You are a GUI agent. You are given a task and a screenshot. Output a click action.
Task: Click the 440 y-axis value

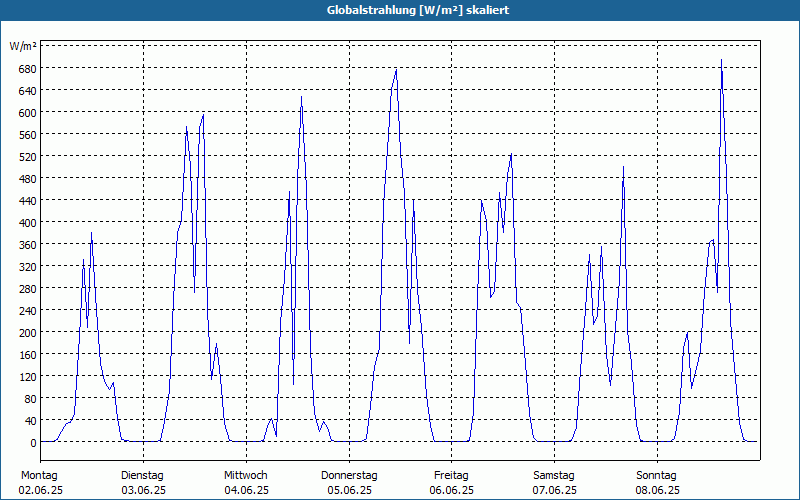pyautogui.click(x=27, y=201)
